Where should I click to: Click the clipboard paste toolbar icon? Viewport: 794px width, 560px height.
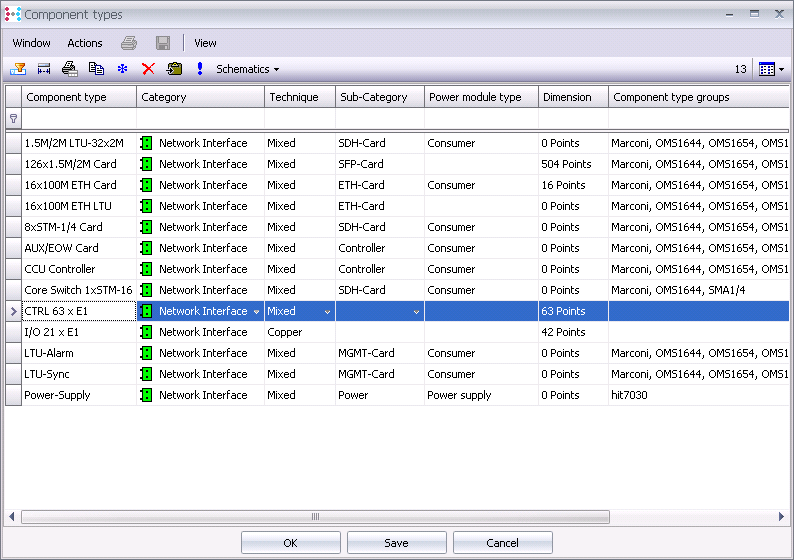point(175,69)
